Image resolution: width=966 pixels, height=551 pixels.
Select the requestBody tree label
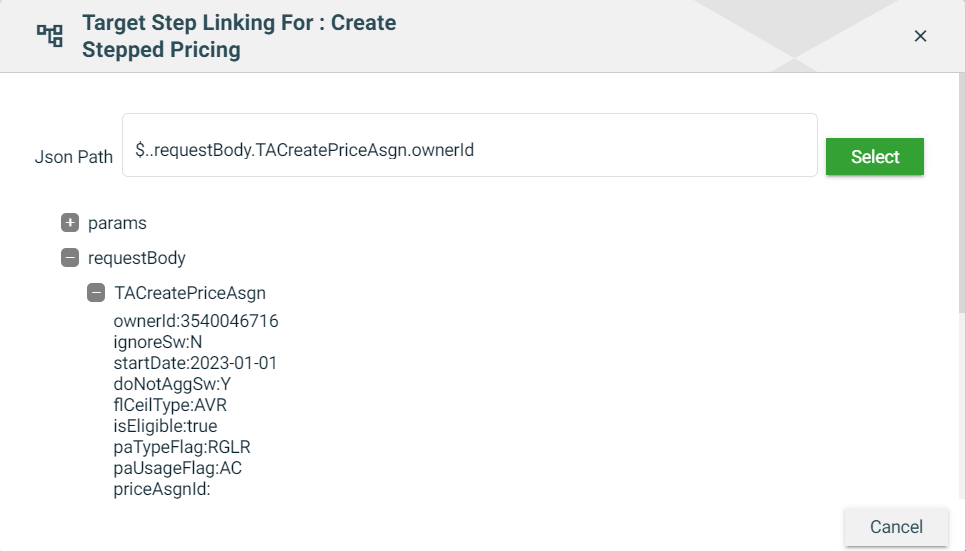click(137, 258)
